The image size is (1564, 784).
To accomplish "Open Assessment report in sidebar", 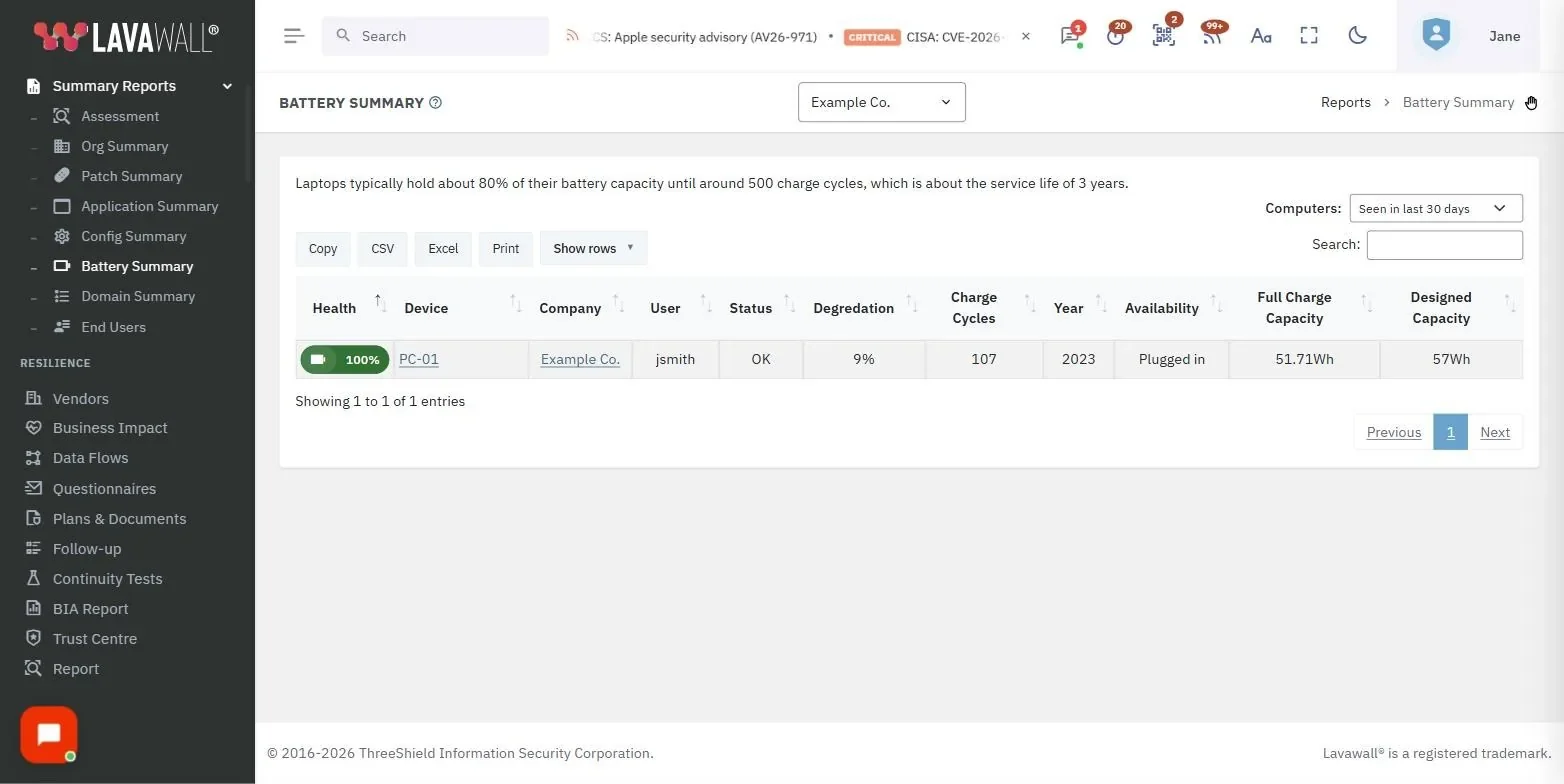I will click(x=120, y=116).
